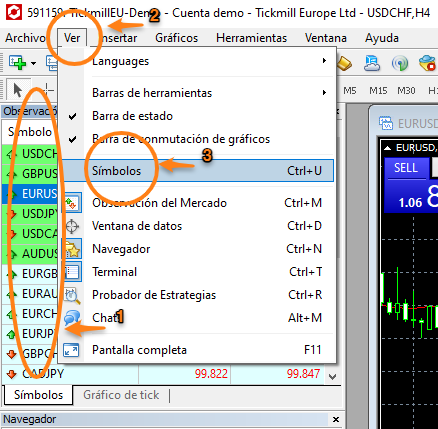Select the CADJPY symbol row
This screenshot has width=438, height=429.
click(163, 374)
